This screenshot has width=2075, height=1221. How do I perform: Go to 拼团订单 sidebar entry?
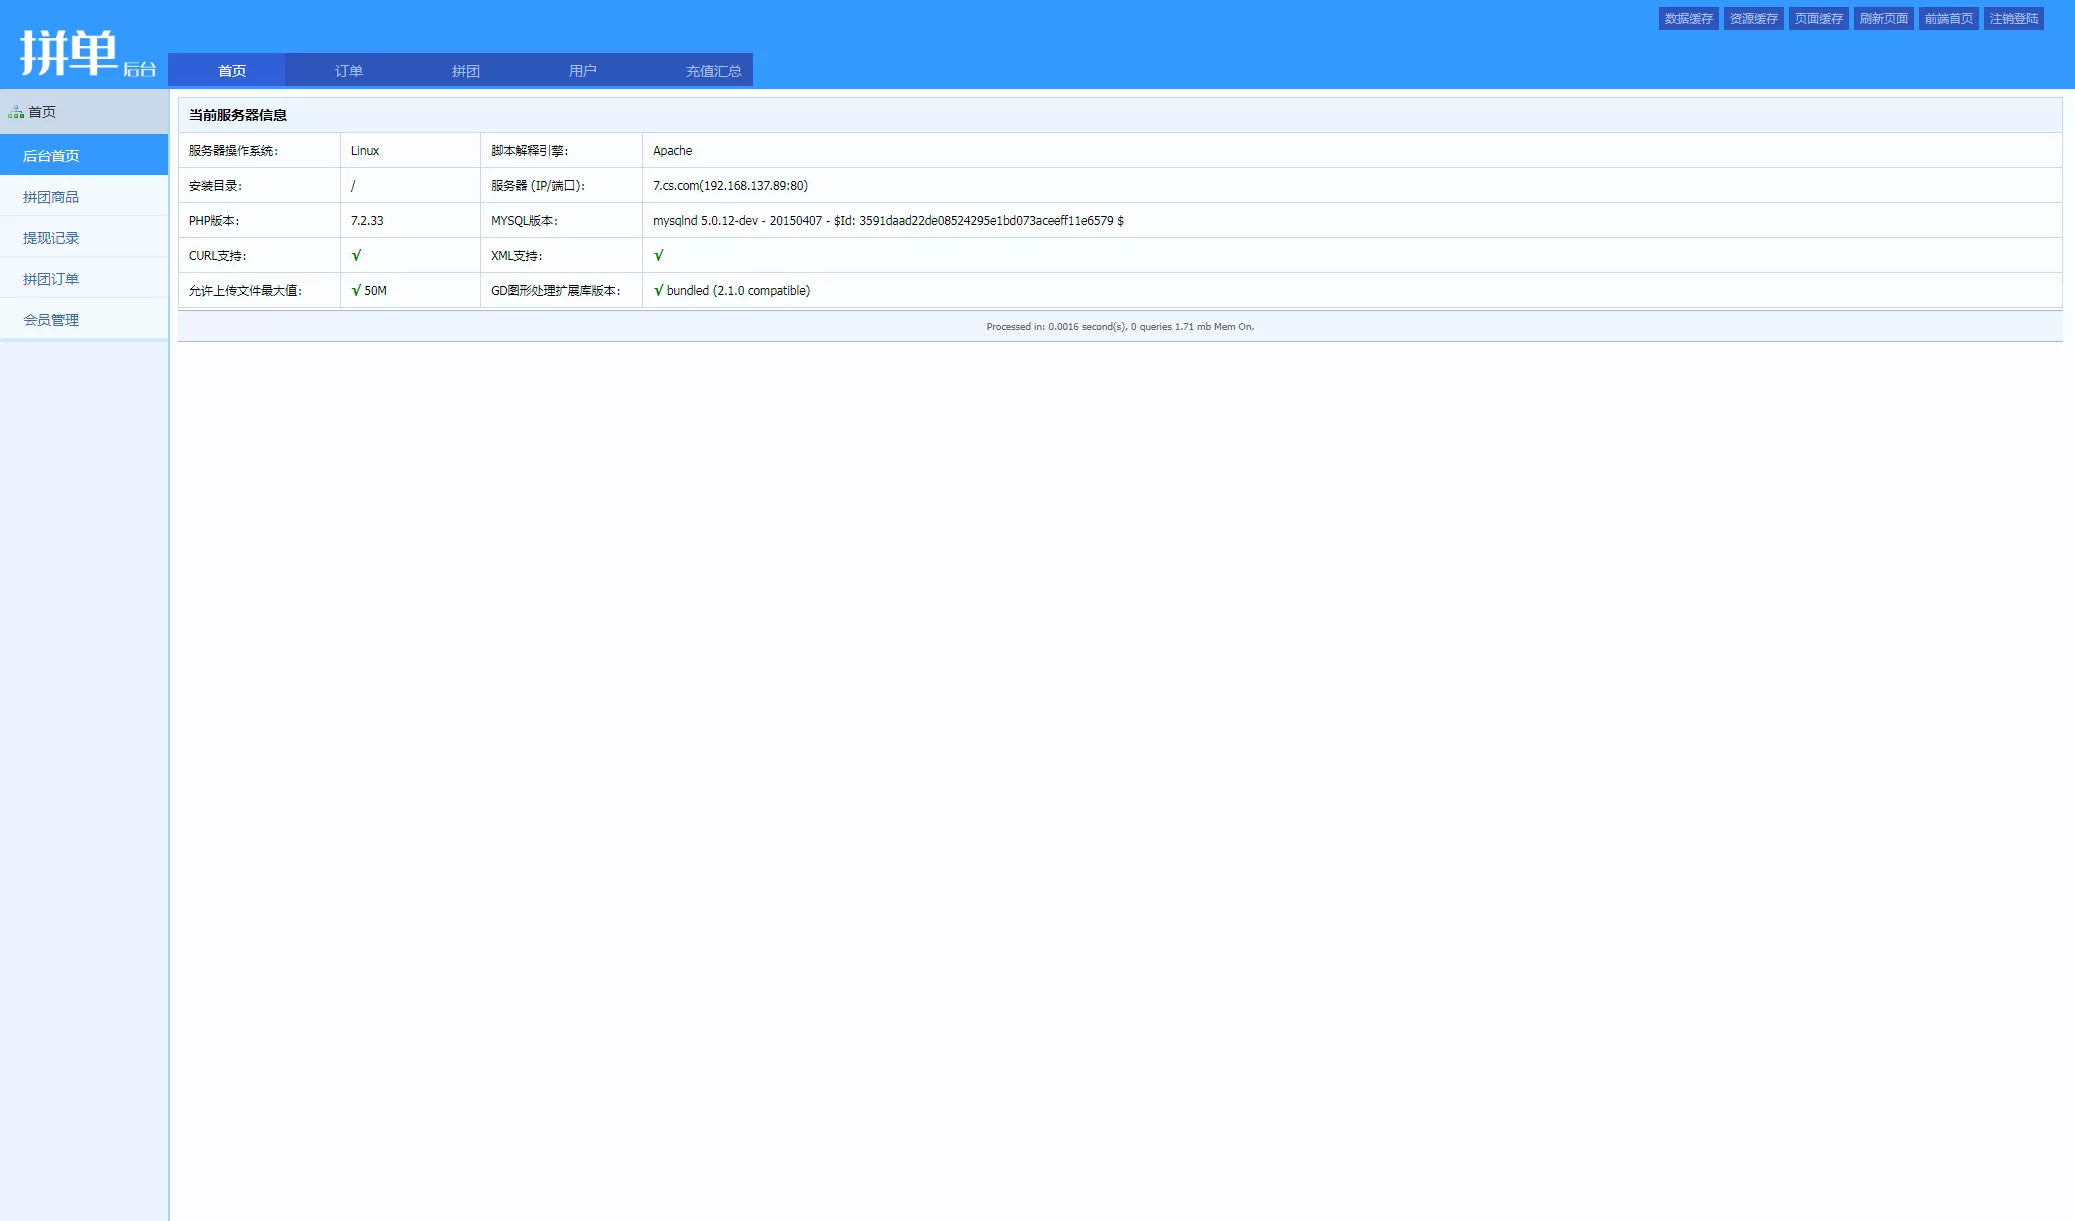(x=51, y=279)
